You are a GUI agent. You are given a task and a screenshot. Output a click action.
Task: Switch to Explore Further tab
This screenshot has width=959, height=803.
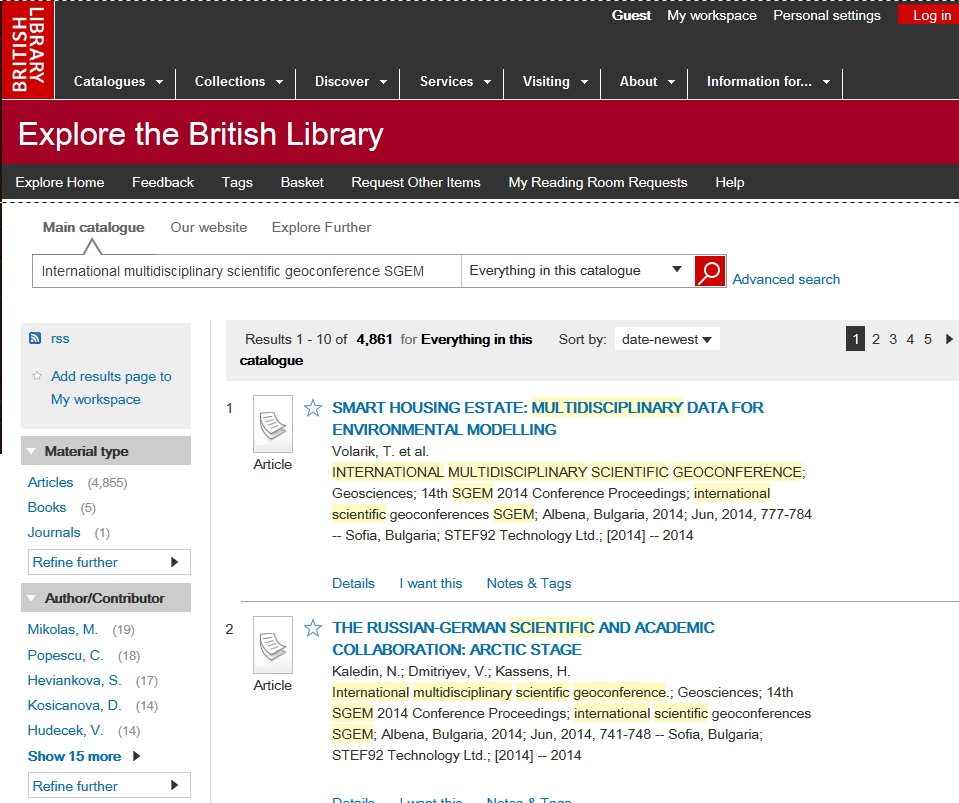pyautogui.click(x=321, y=227)
